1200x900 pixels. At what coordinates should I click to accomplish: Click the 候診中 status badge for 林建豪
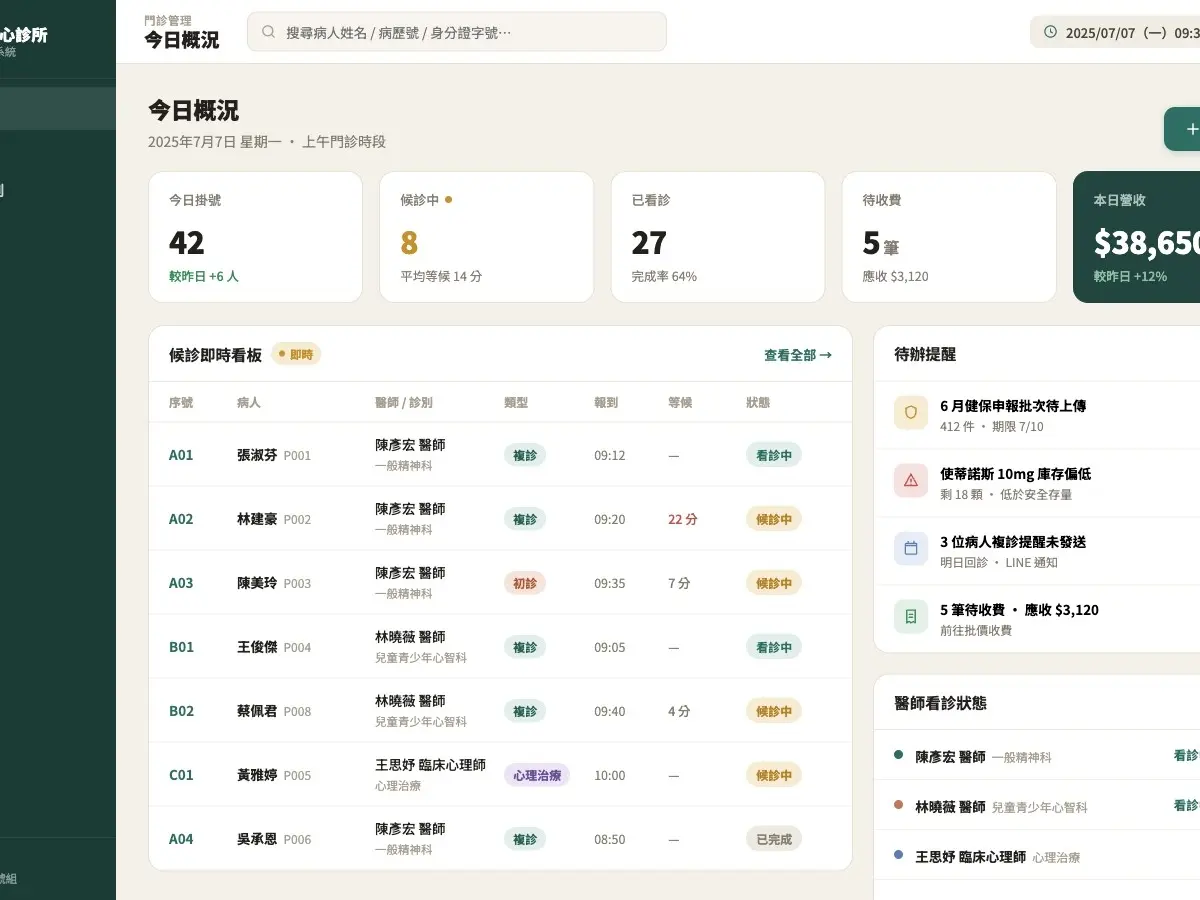coord(774,519)
